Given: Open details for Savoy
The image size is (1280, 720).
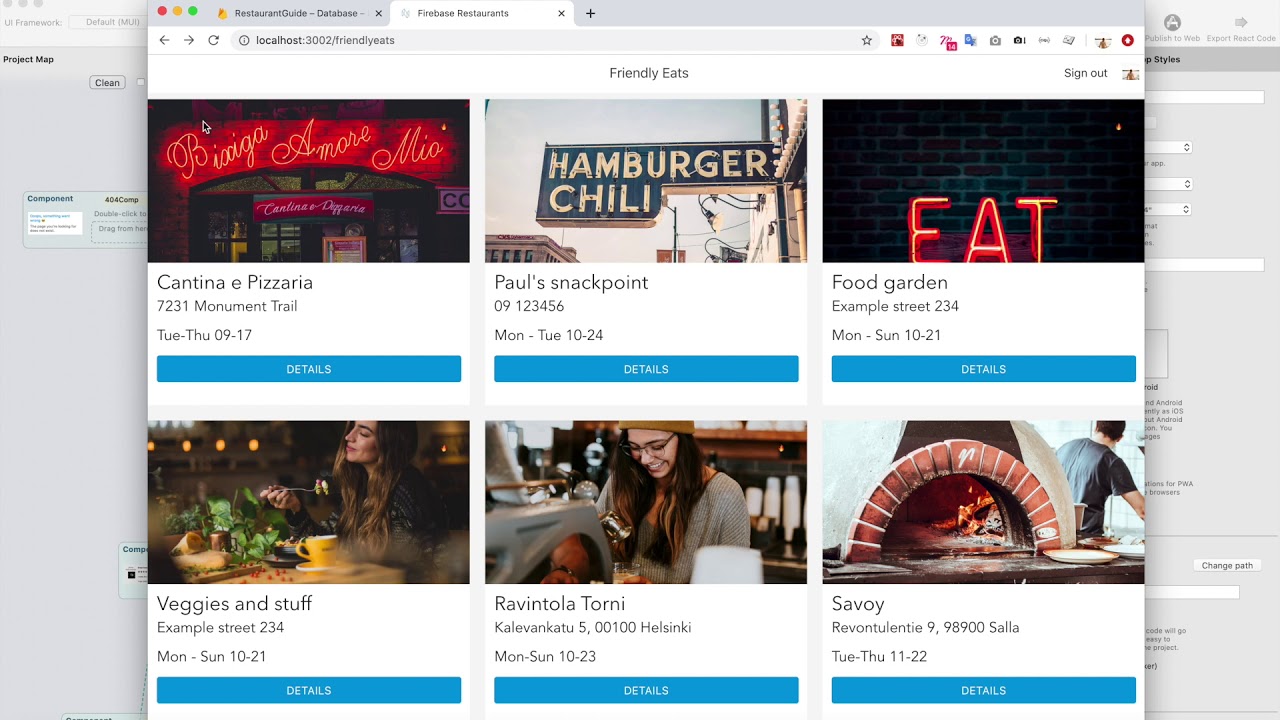Looking at the screenshot, I should click(x=984, y=690).
